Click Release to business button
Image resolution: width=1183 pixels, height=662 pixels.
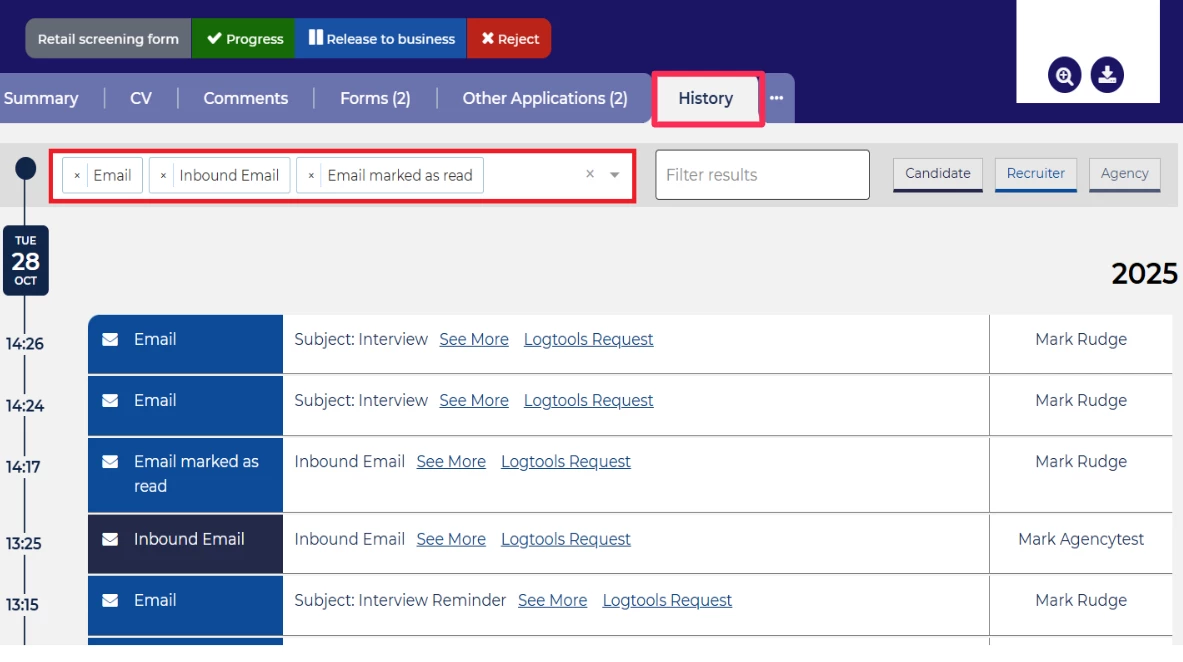381,38
